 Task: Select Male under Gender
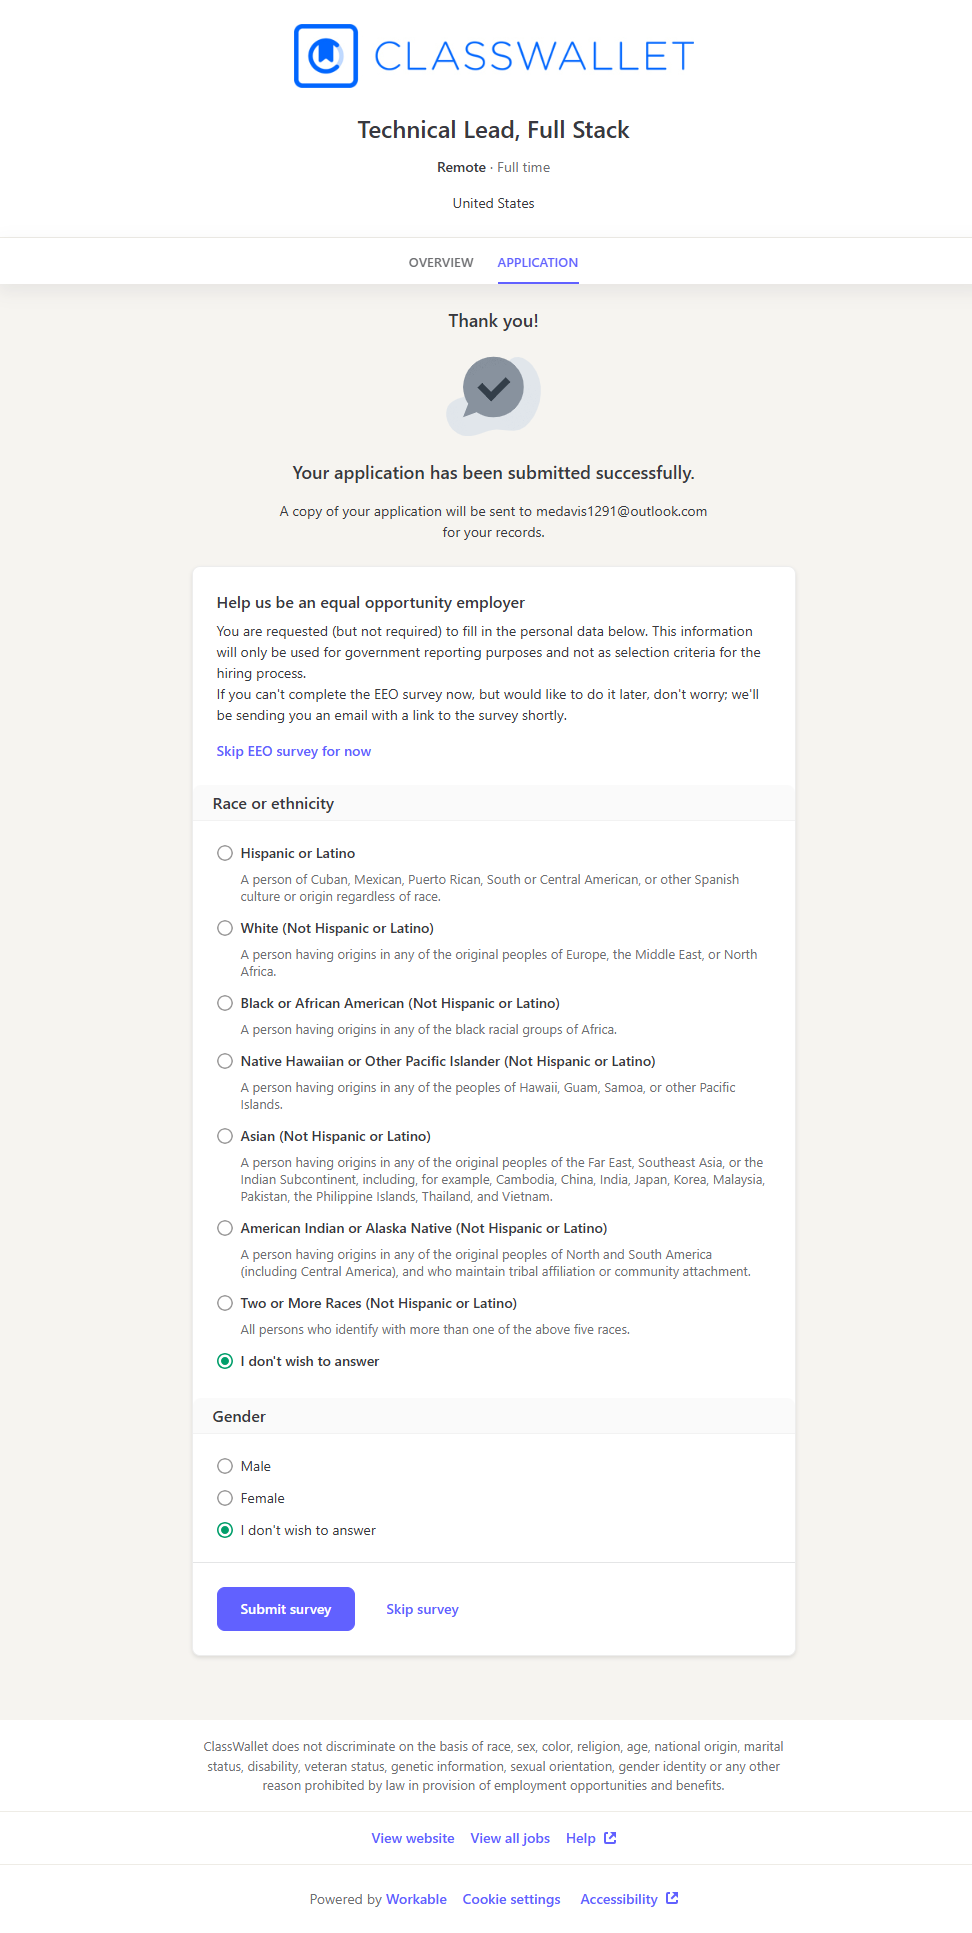click(x=225, y=1466)
